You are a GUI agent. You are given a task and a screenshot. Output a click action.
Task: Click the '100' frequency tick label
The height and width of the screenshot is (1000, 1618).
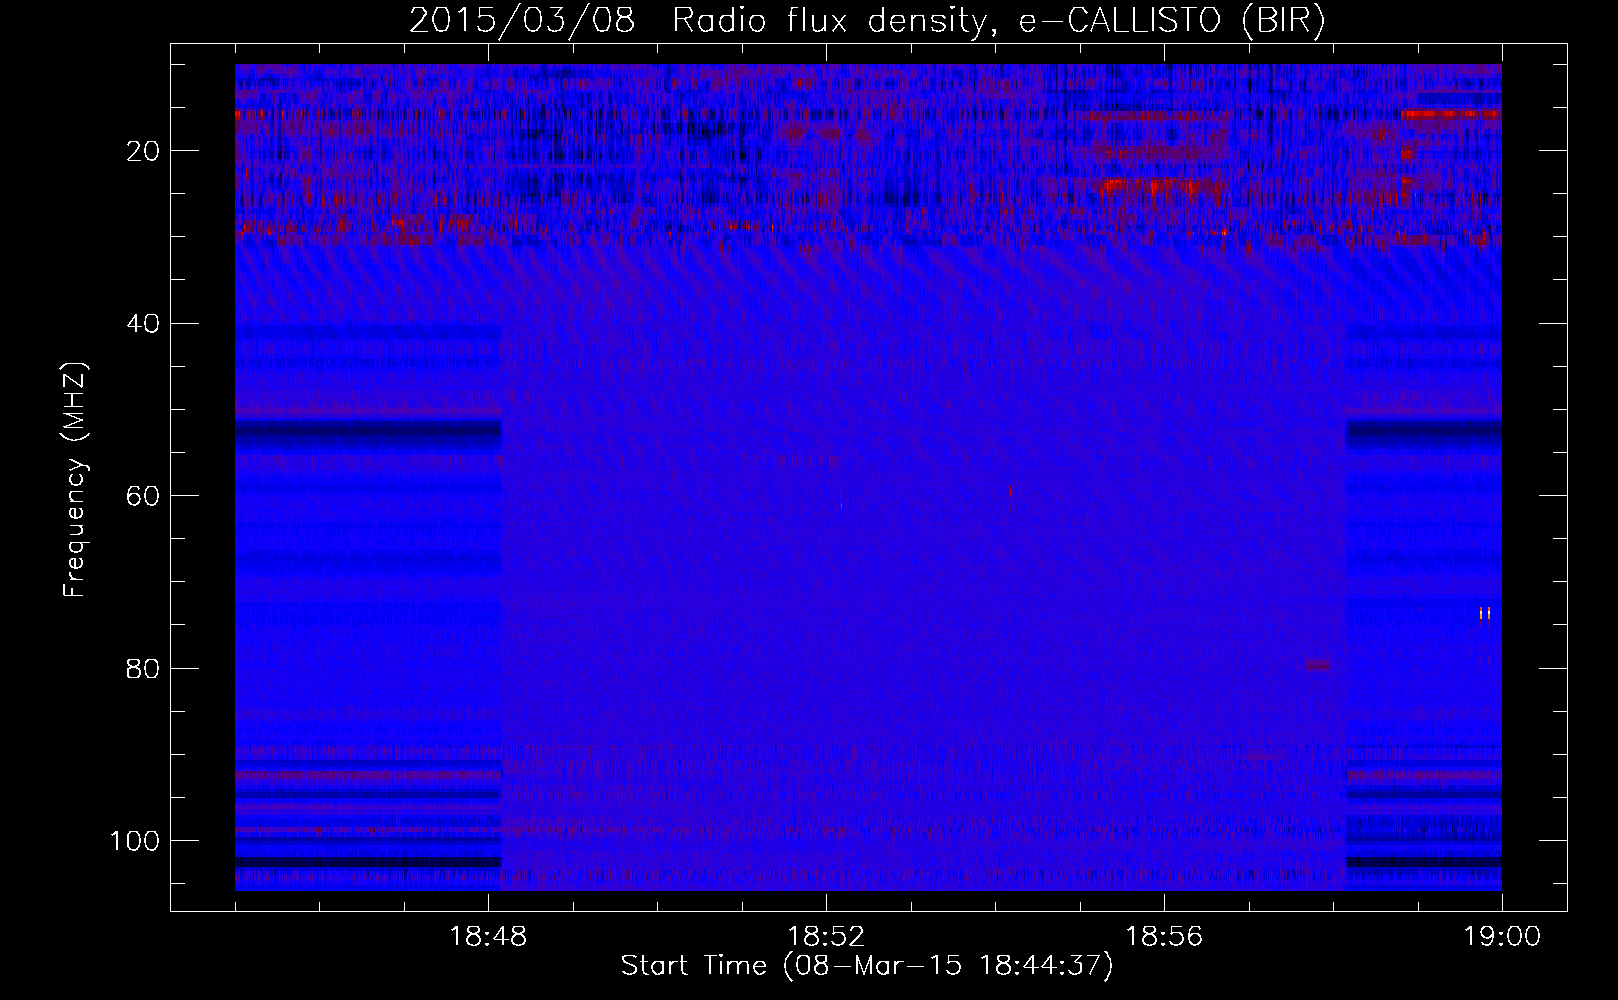coord(135,841)
